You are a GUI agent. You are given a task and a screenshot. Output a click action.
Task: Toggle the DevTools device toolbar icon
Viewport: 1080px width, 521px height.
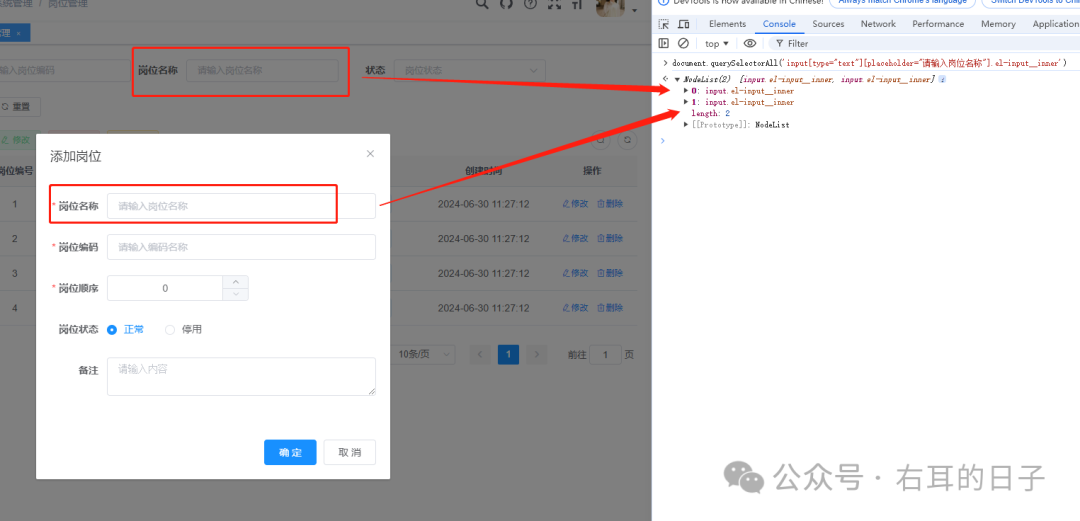[x=684, y=24]
